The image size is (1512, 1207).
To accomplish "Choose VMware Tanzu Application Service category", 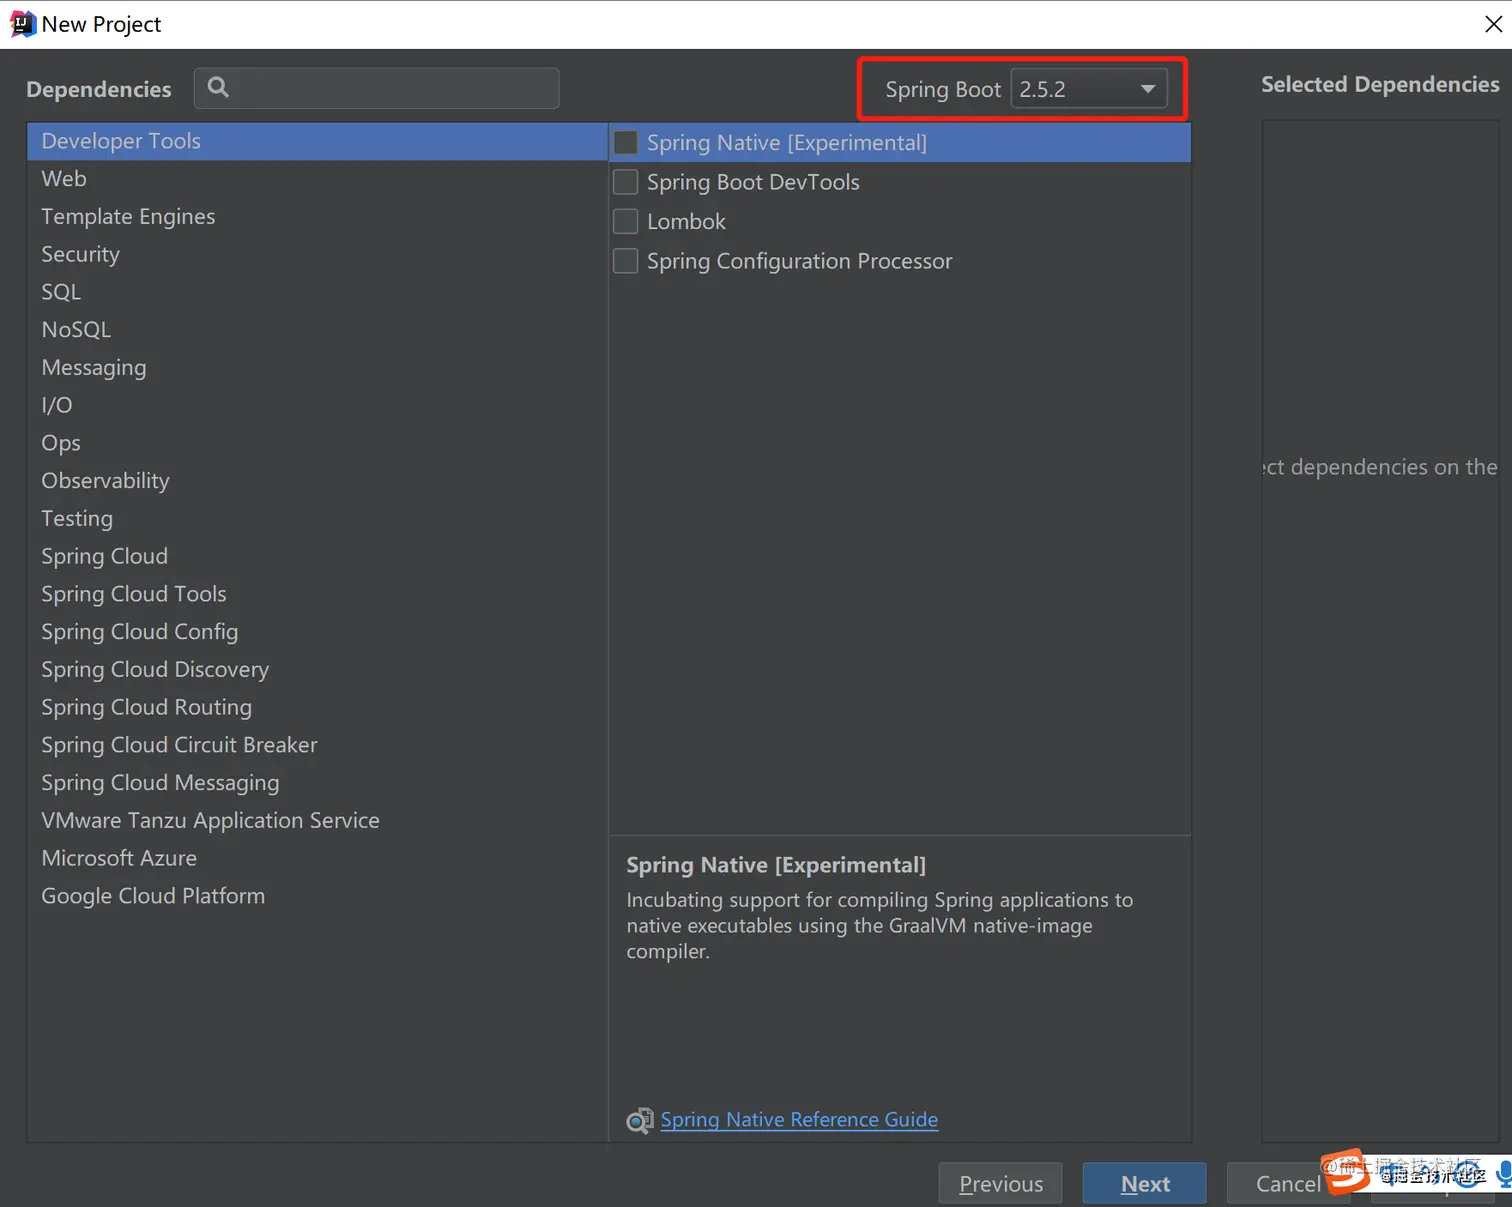I will (317, 821).
